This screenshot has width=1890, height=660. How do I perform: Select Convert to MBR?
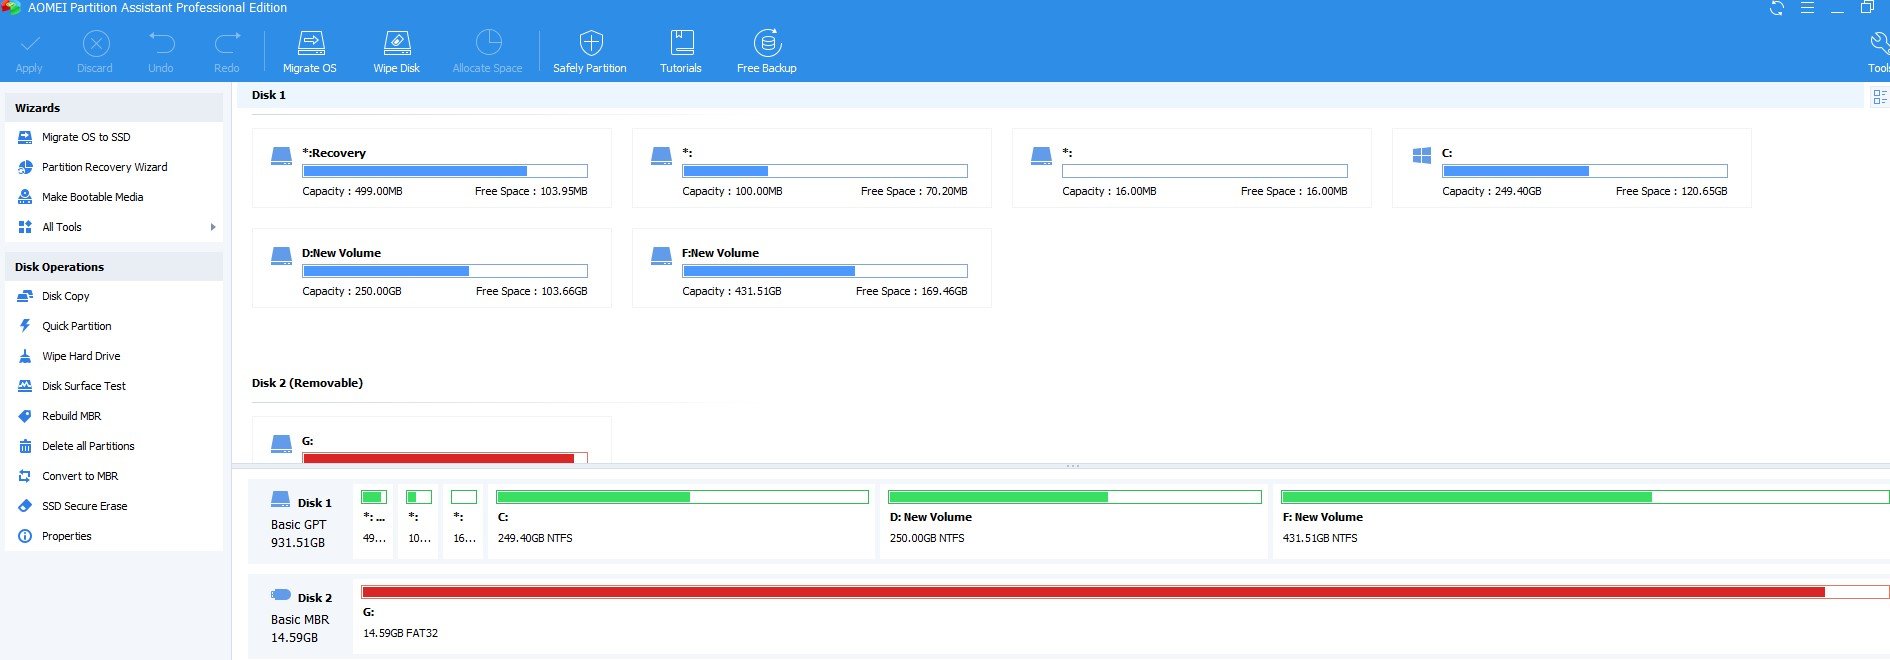coord(80,476)
